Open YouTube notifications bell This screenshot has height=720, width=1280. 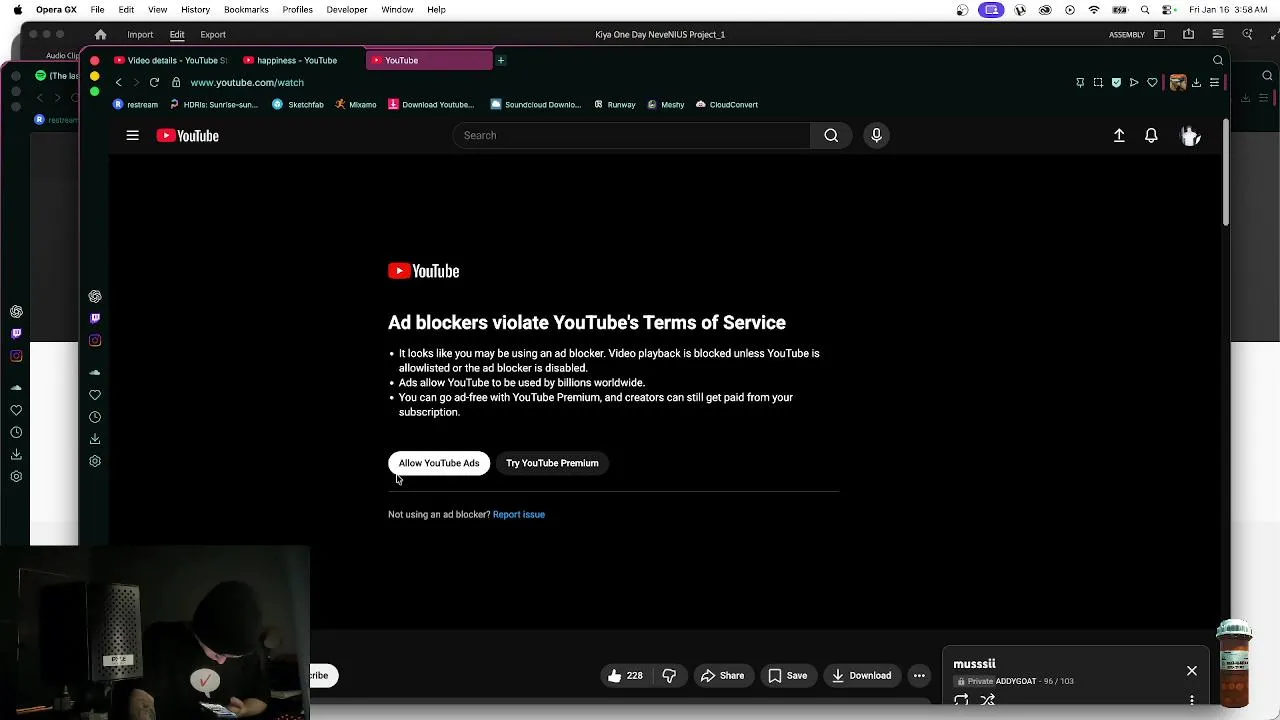[x=1151, y=135]
